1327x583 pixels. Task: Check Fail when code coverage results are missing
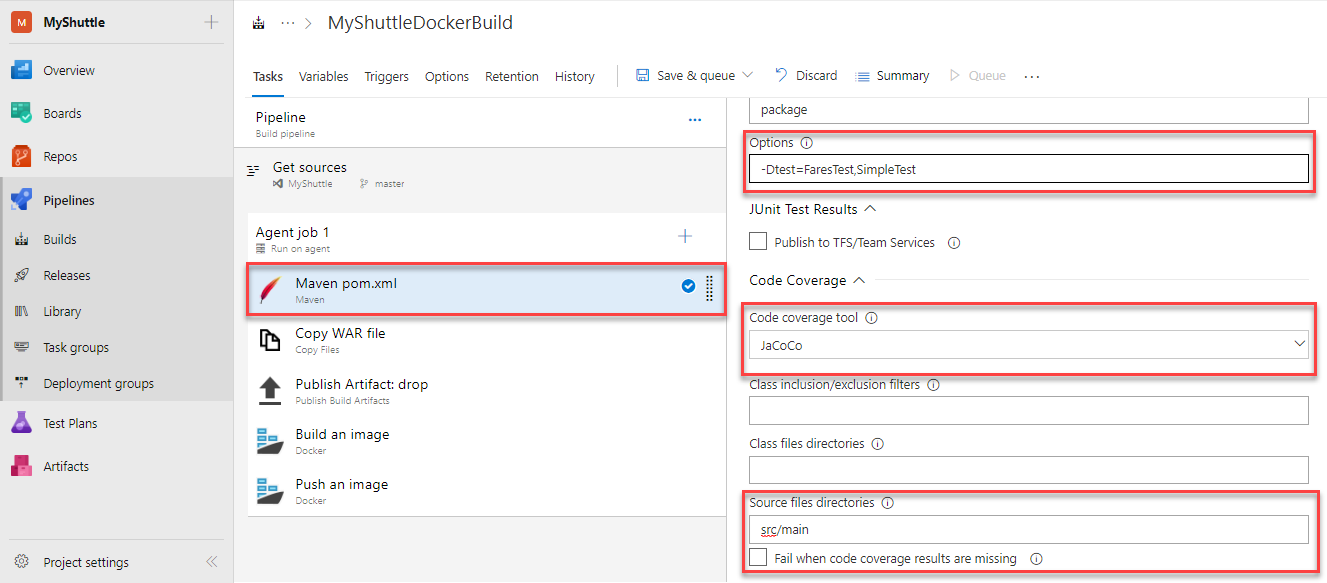758,558
